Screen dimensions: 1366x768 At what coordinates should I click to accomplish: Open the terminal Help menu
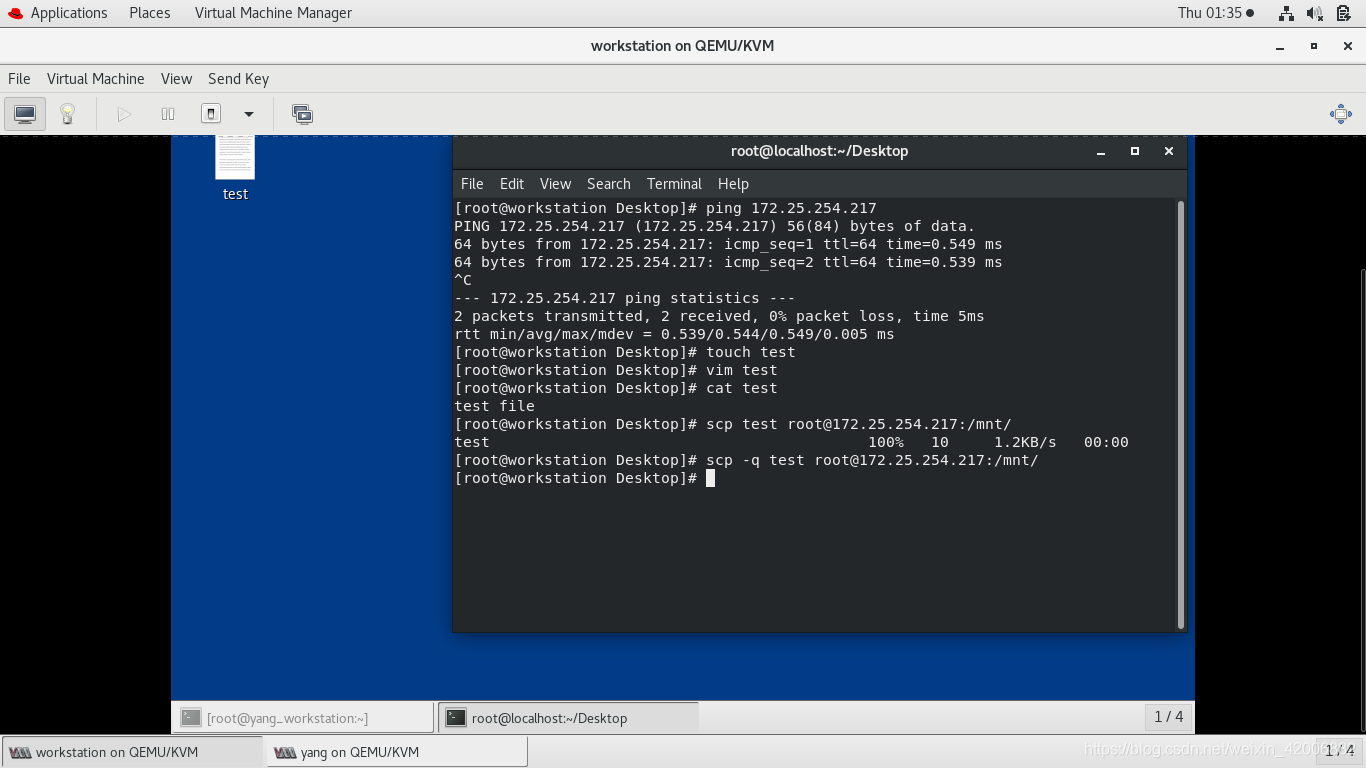coord(733,184)
